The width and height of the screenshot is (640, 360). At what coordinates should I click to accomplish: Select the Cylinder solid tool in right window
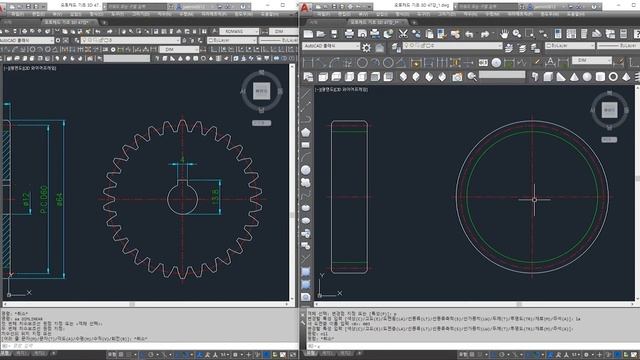600,77
